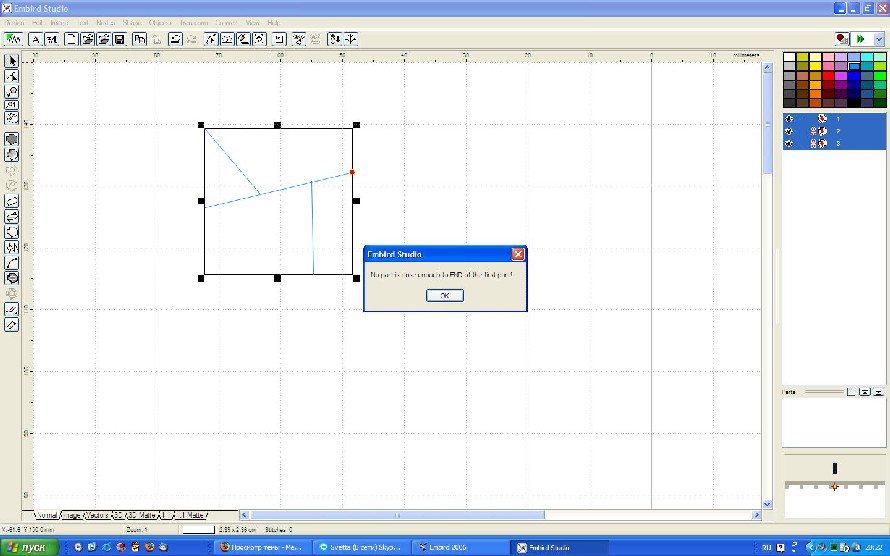The width and height of the screenshot is (890, 556).
Task: Click the green fast-forward generate stitches icon
Action: 860,39
